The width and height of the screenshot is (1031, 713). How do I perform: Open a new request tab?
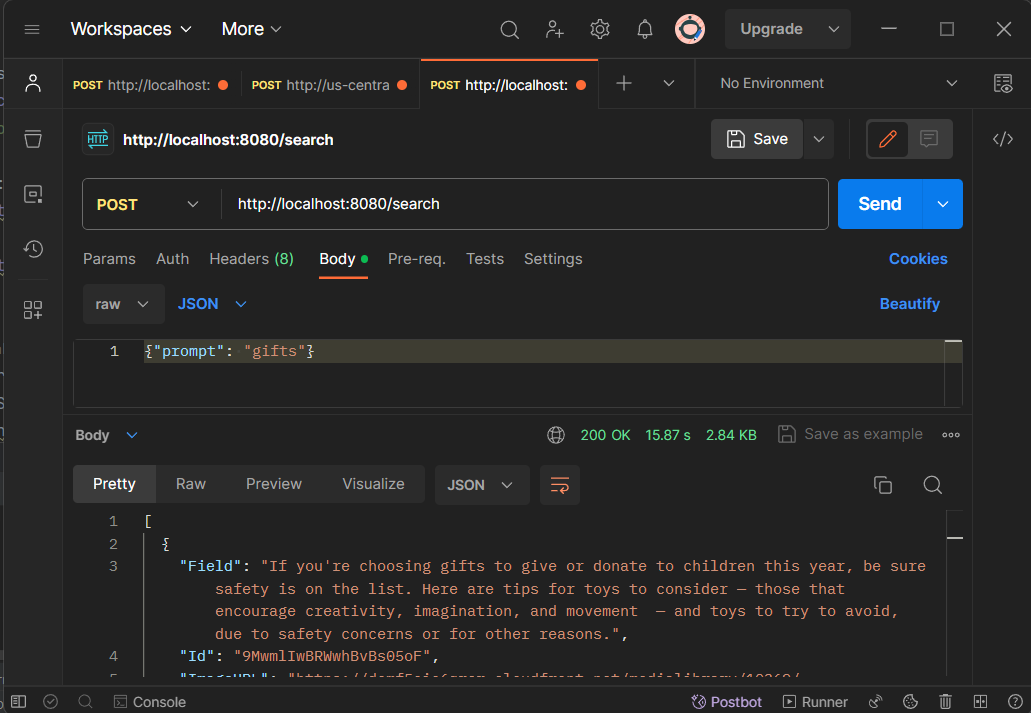[x=624, y=84]
